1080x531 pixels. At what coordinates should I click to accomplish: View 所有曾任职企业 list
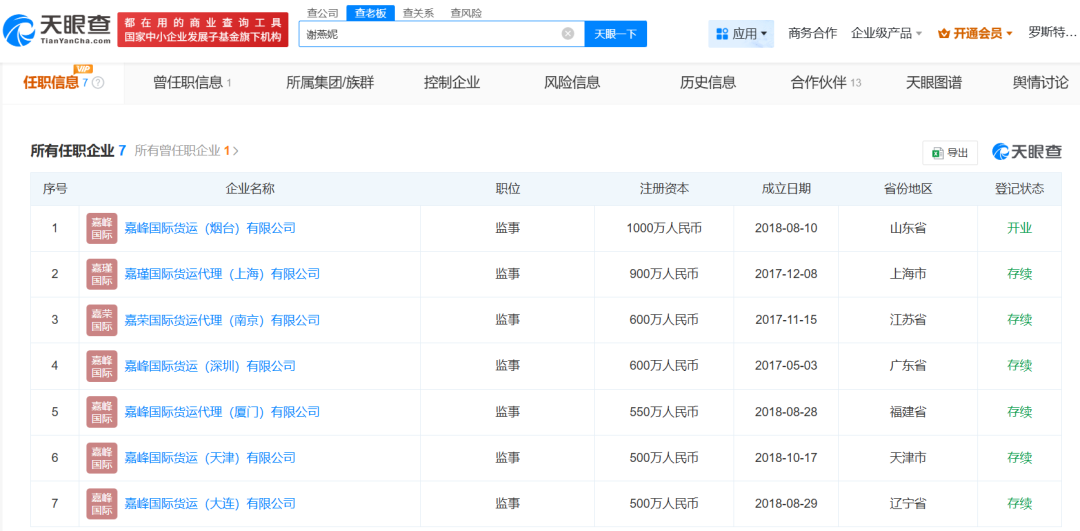[186, 151]
